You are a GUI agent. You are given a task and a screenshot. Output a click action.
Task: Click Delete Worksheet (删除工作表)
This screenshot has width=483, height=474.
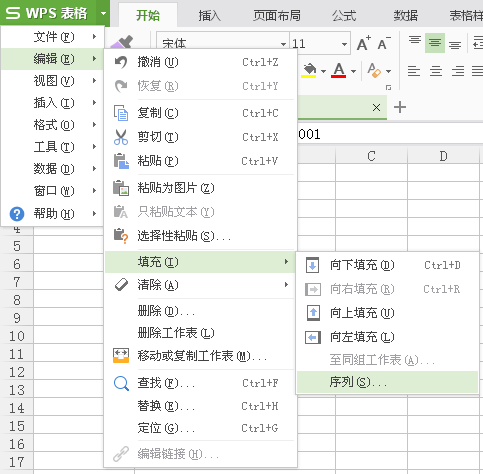200,333
